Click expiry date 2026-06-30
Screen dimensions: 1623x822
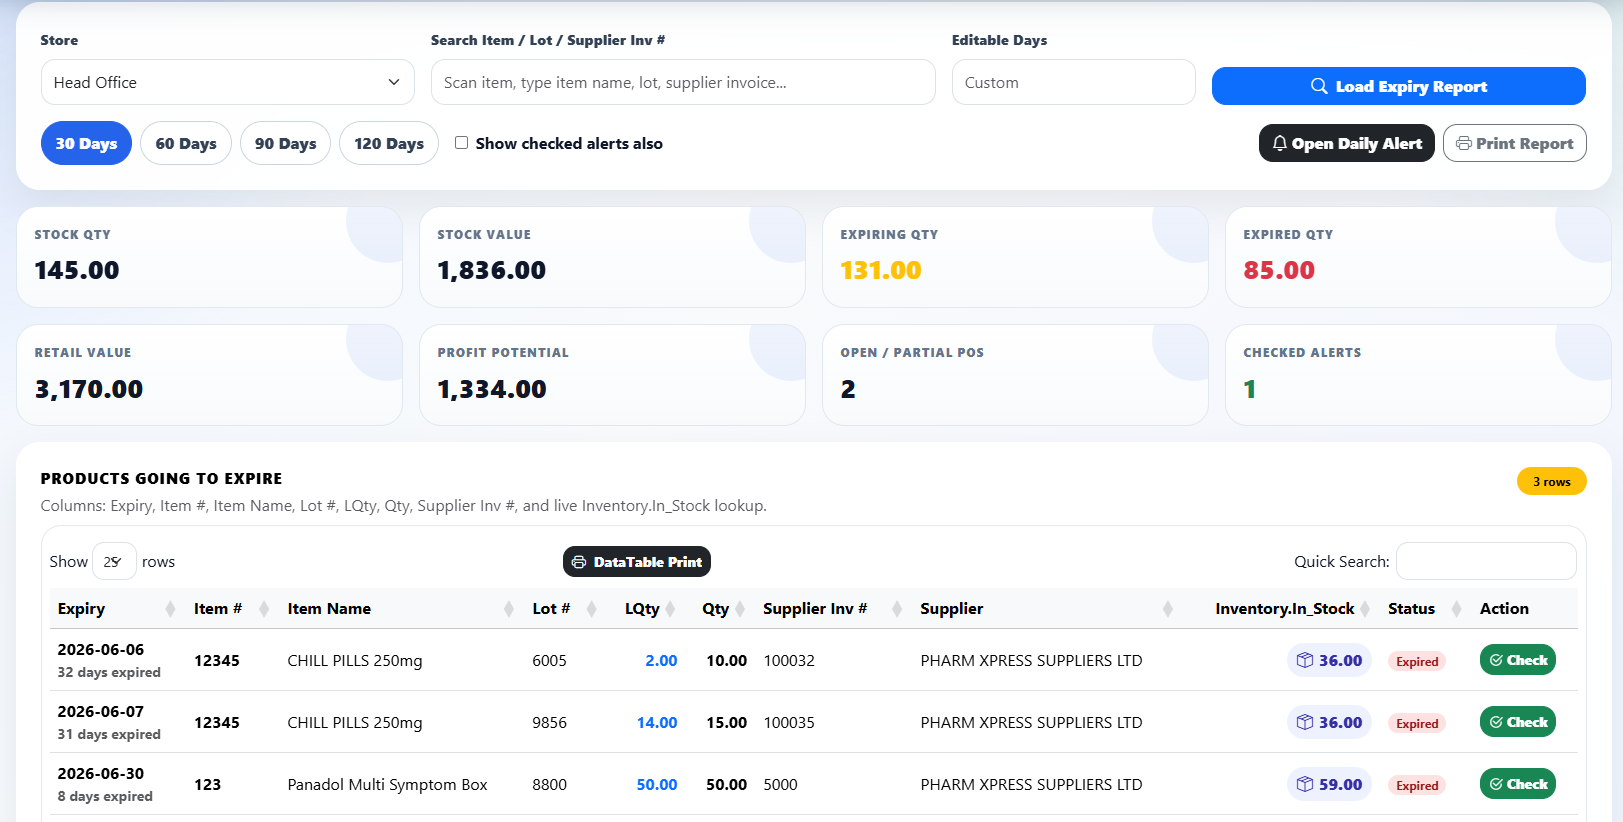101,774
